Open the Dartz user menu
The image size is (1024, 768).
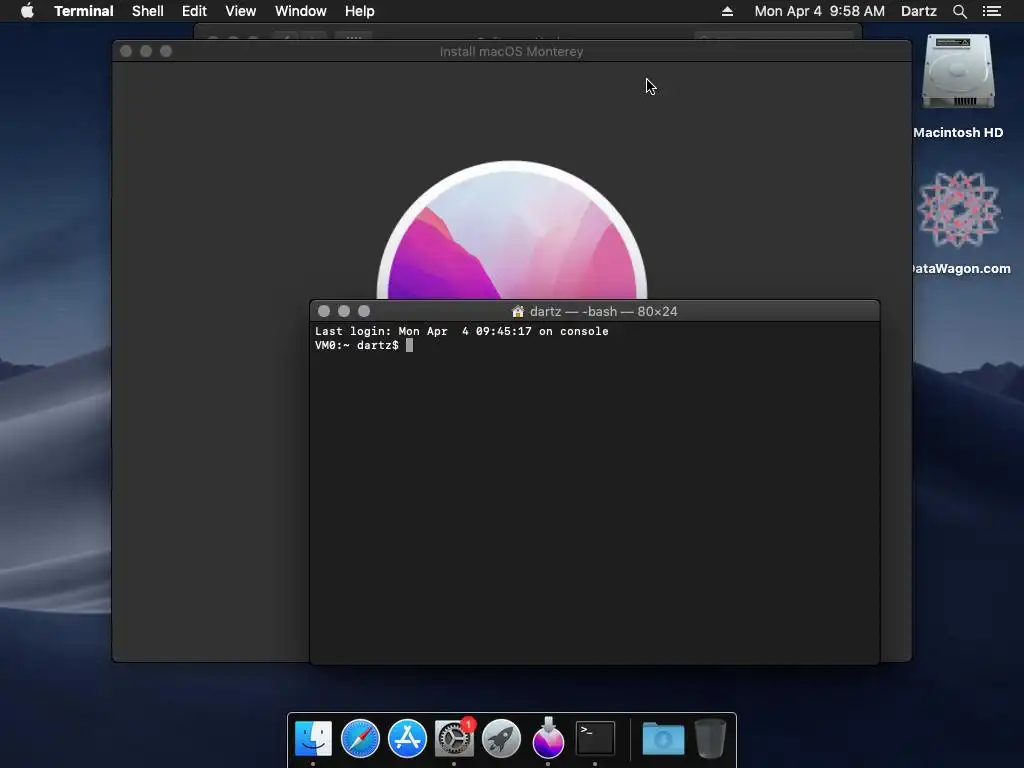click(x=918, y=11)
